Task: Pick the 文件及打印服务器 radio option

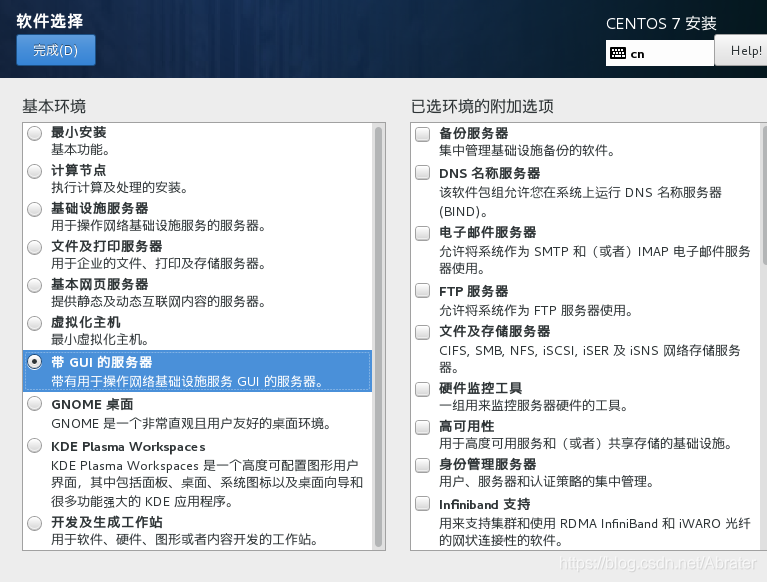Action: [x=35, y=247]
